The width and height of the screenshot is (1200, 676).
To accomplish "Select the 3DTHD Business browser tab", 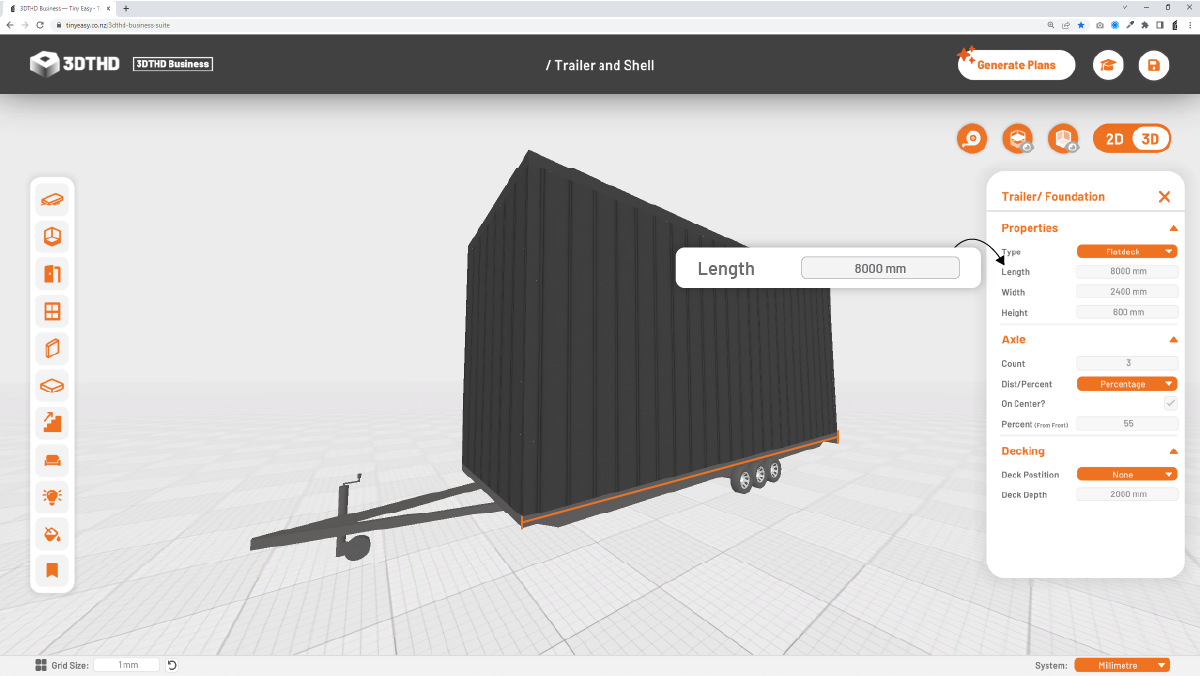I will click(x=59, y=8).
